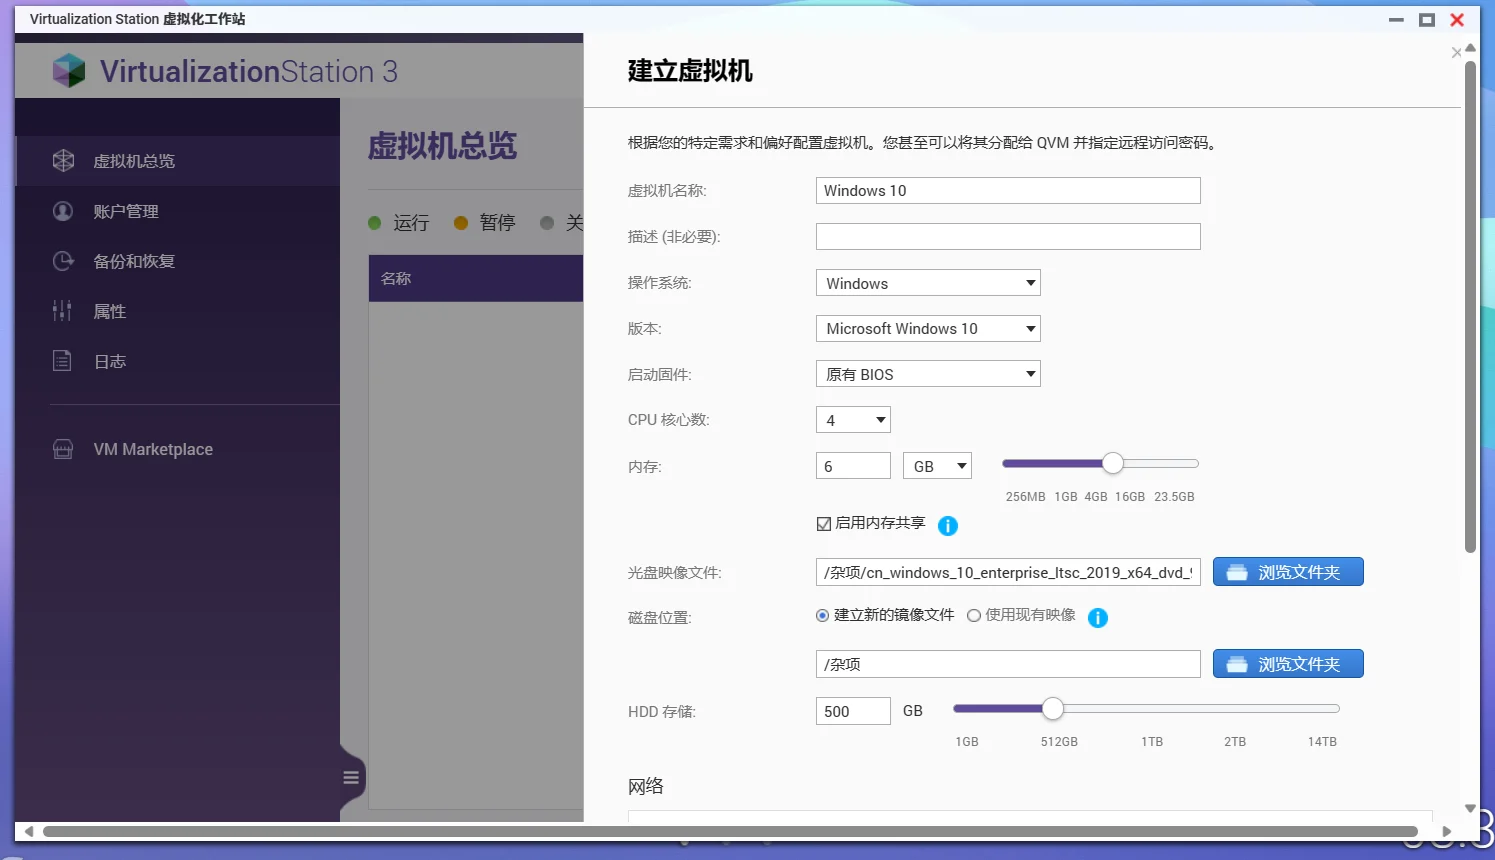The image size is (1495, 860).
Task: Click the 备份和恢复 sidebar icon
Action: click(x=62, y=261)
